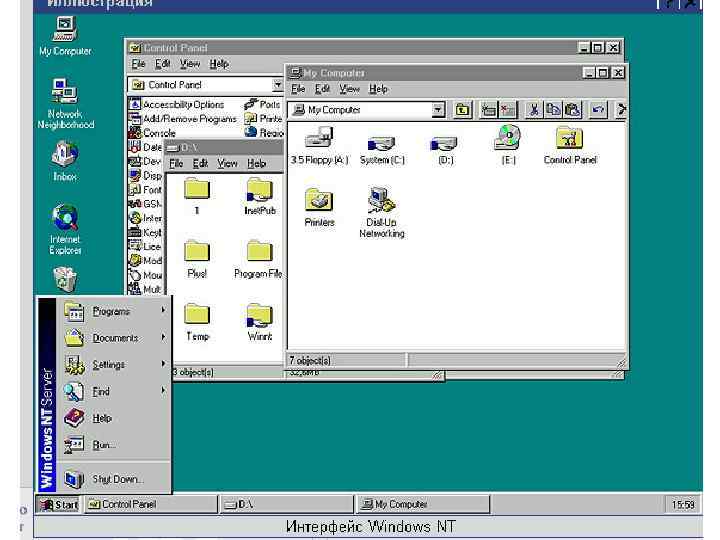This screenshot has width=720, height=540.
Task: Open Edit menu in D:\ window
Action: (x=200, y=163)
